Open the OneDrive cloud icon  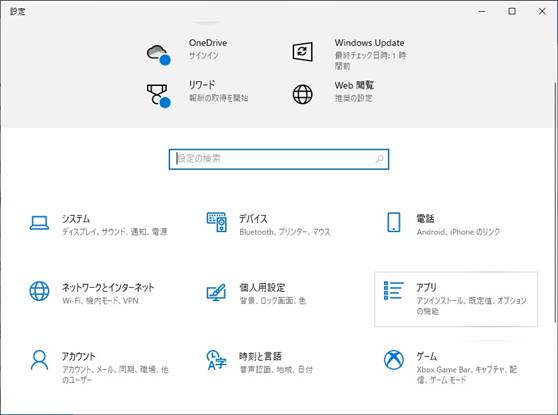click(158, 54)
